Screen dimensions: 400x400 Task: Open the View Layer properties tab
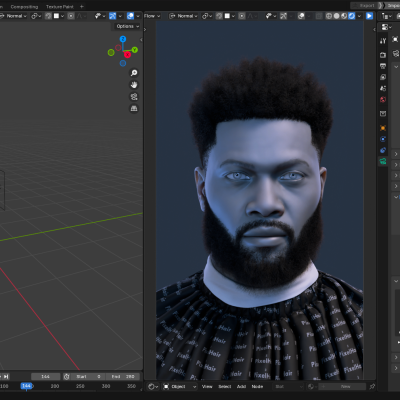coord(383,77)
